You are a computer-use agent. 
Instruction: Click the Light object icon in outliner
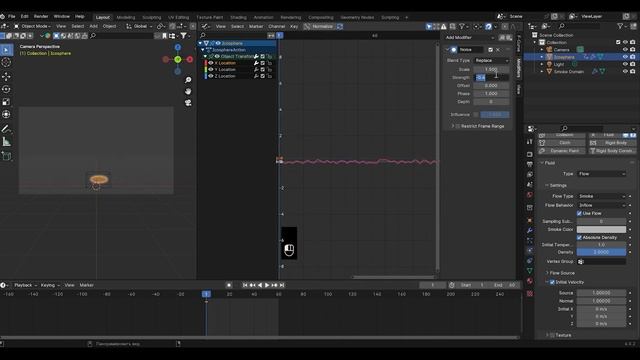pyautogui.click(x=549, y=64)
